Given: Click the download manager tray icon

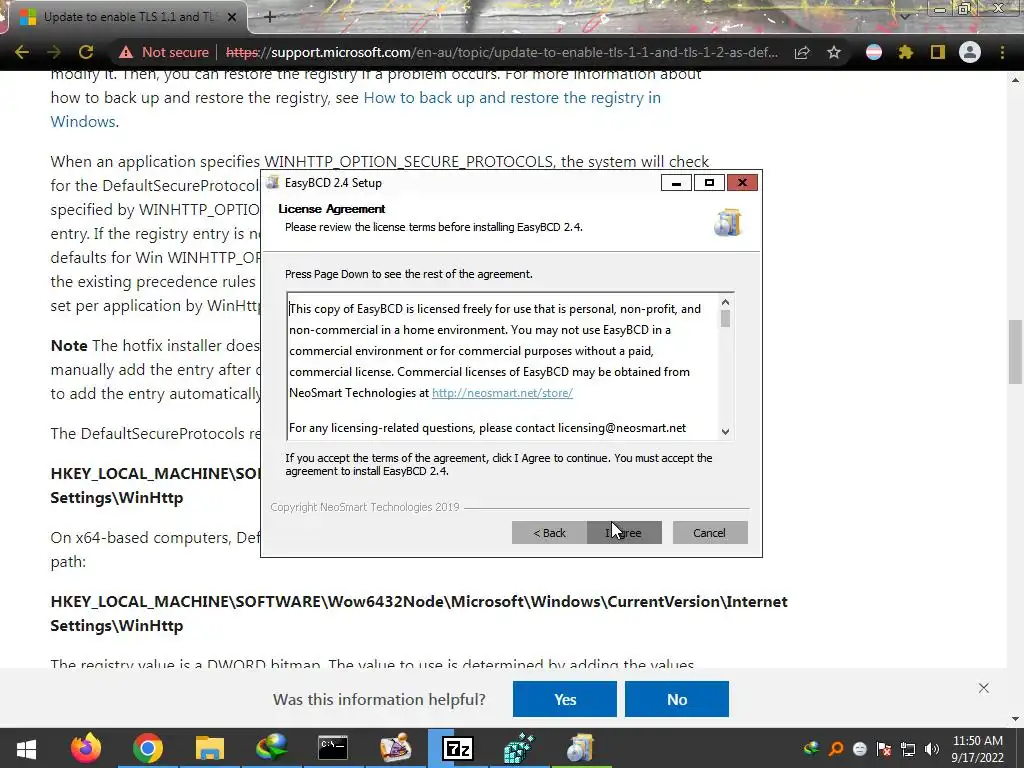Looking at the screenshot, I should 812,749.
